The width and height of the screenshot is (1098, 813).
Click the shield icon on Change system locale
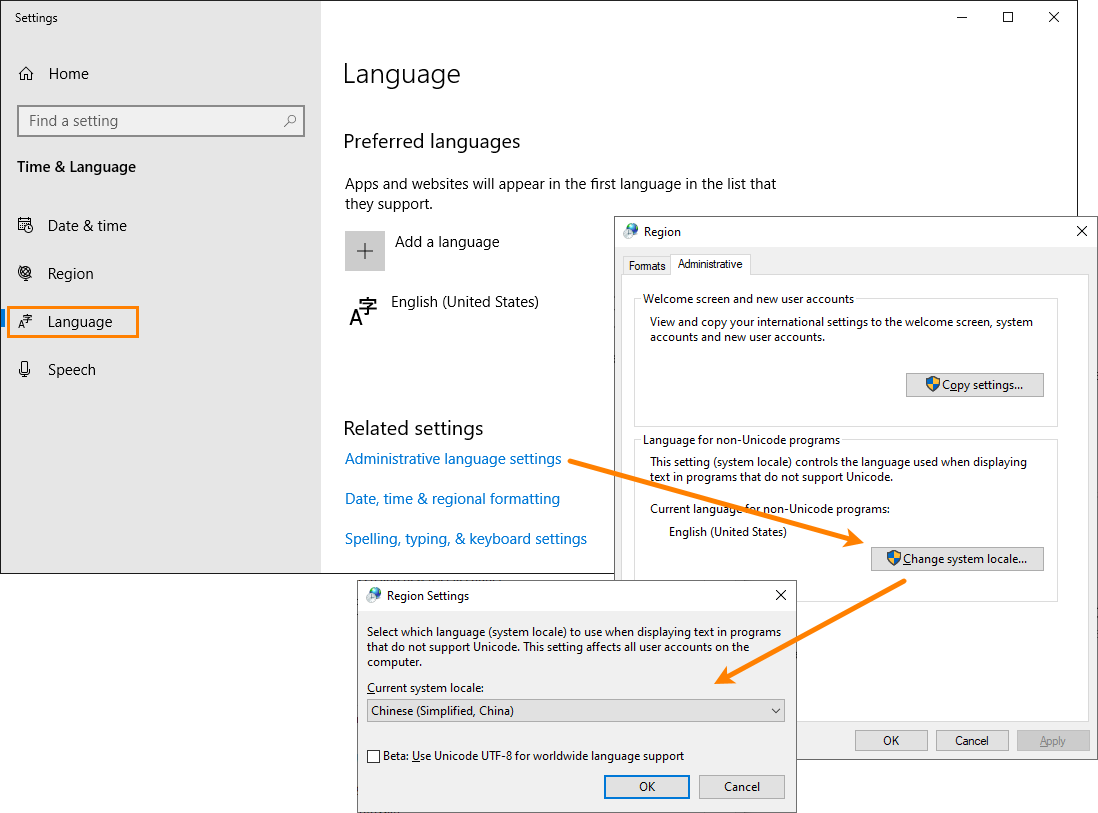point(894,558)
